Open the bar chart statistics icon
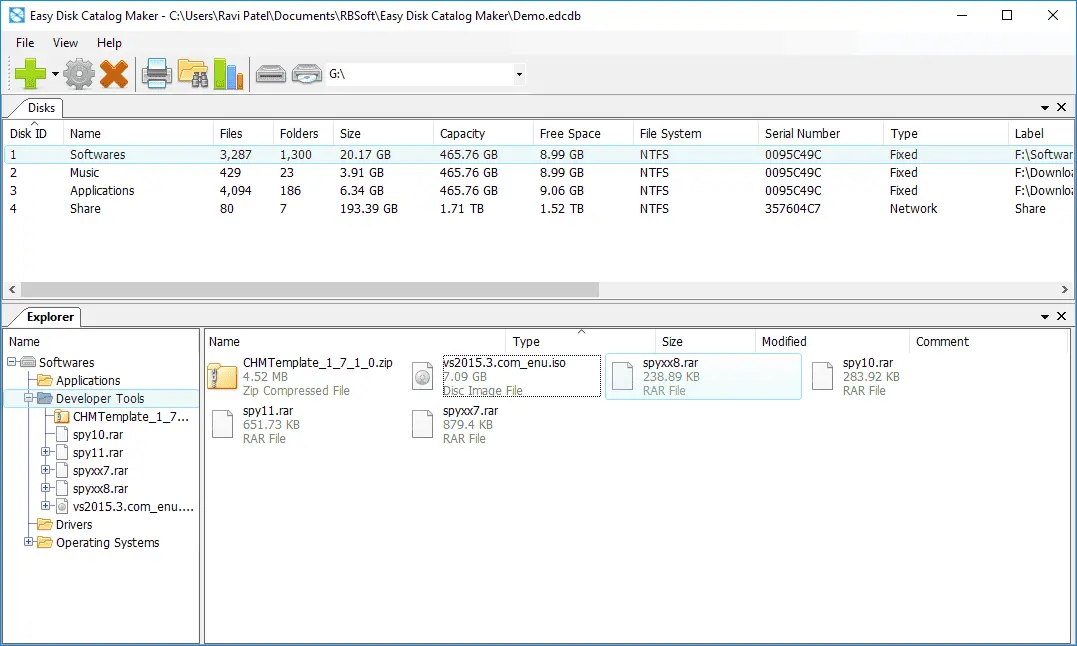This screenshot has height=646, width=1077. (x=228, y=73)
